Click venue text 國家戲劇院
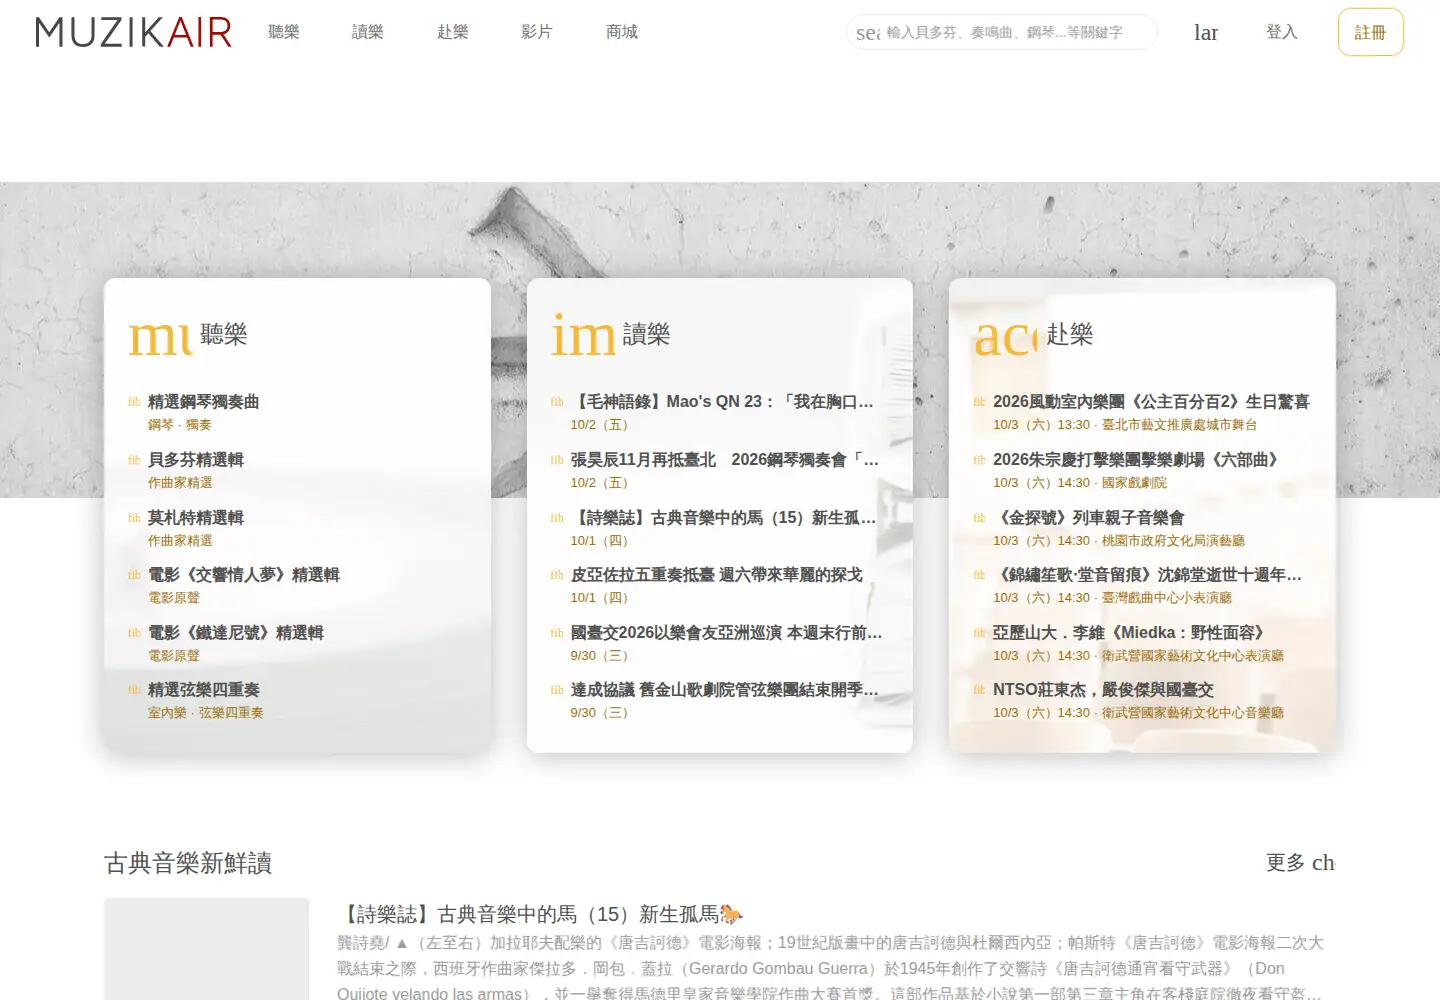 coord(1134,483)
